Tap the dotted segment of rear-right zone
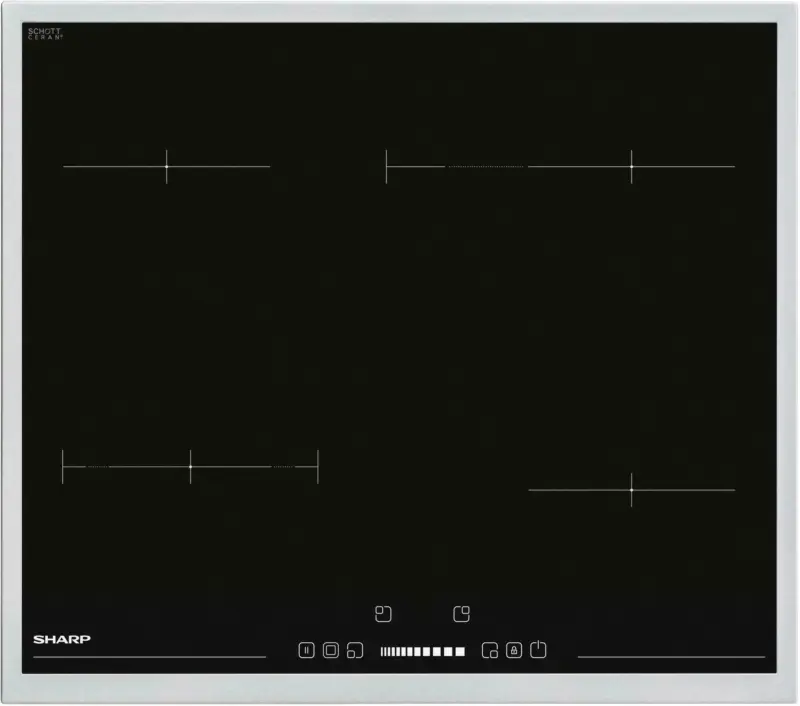 tap(486, 166)
